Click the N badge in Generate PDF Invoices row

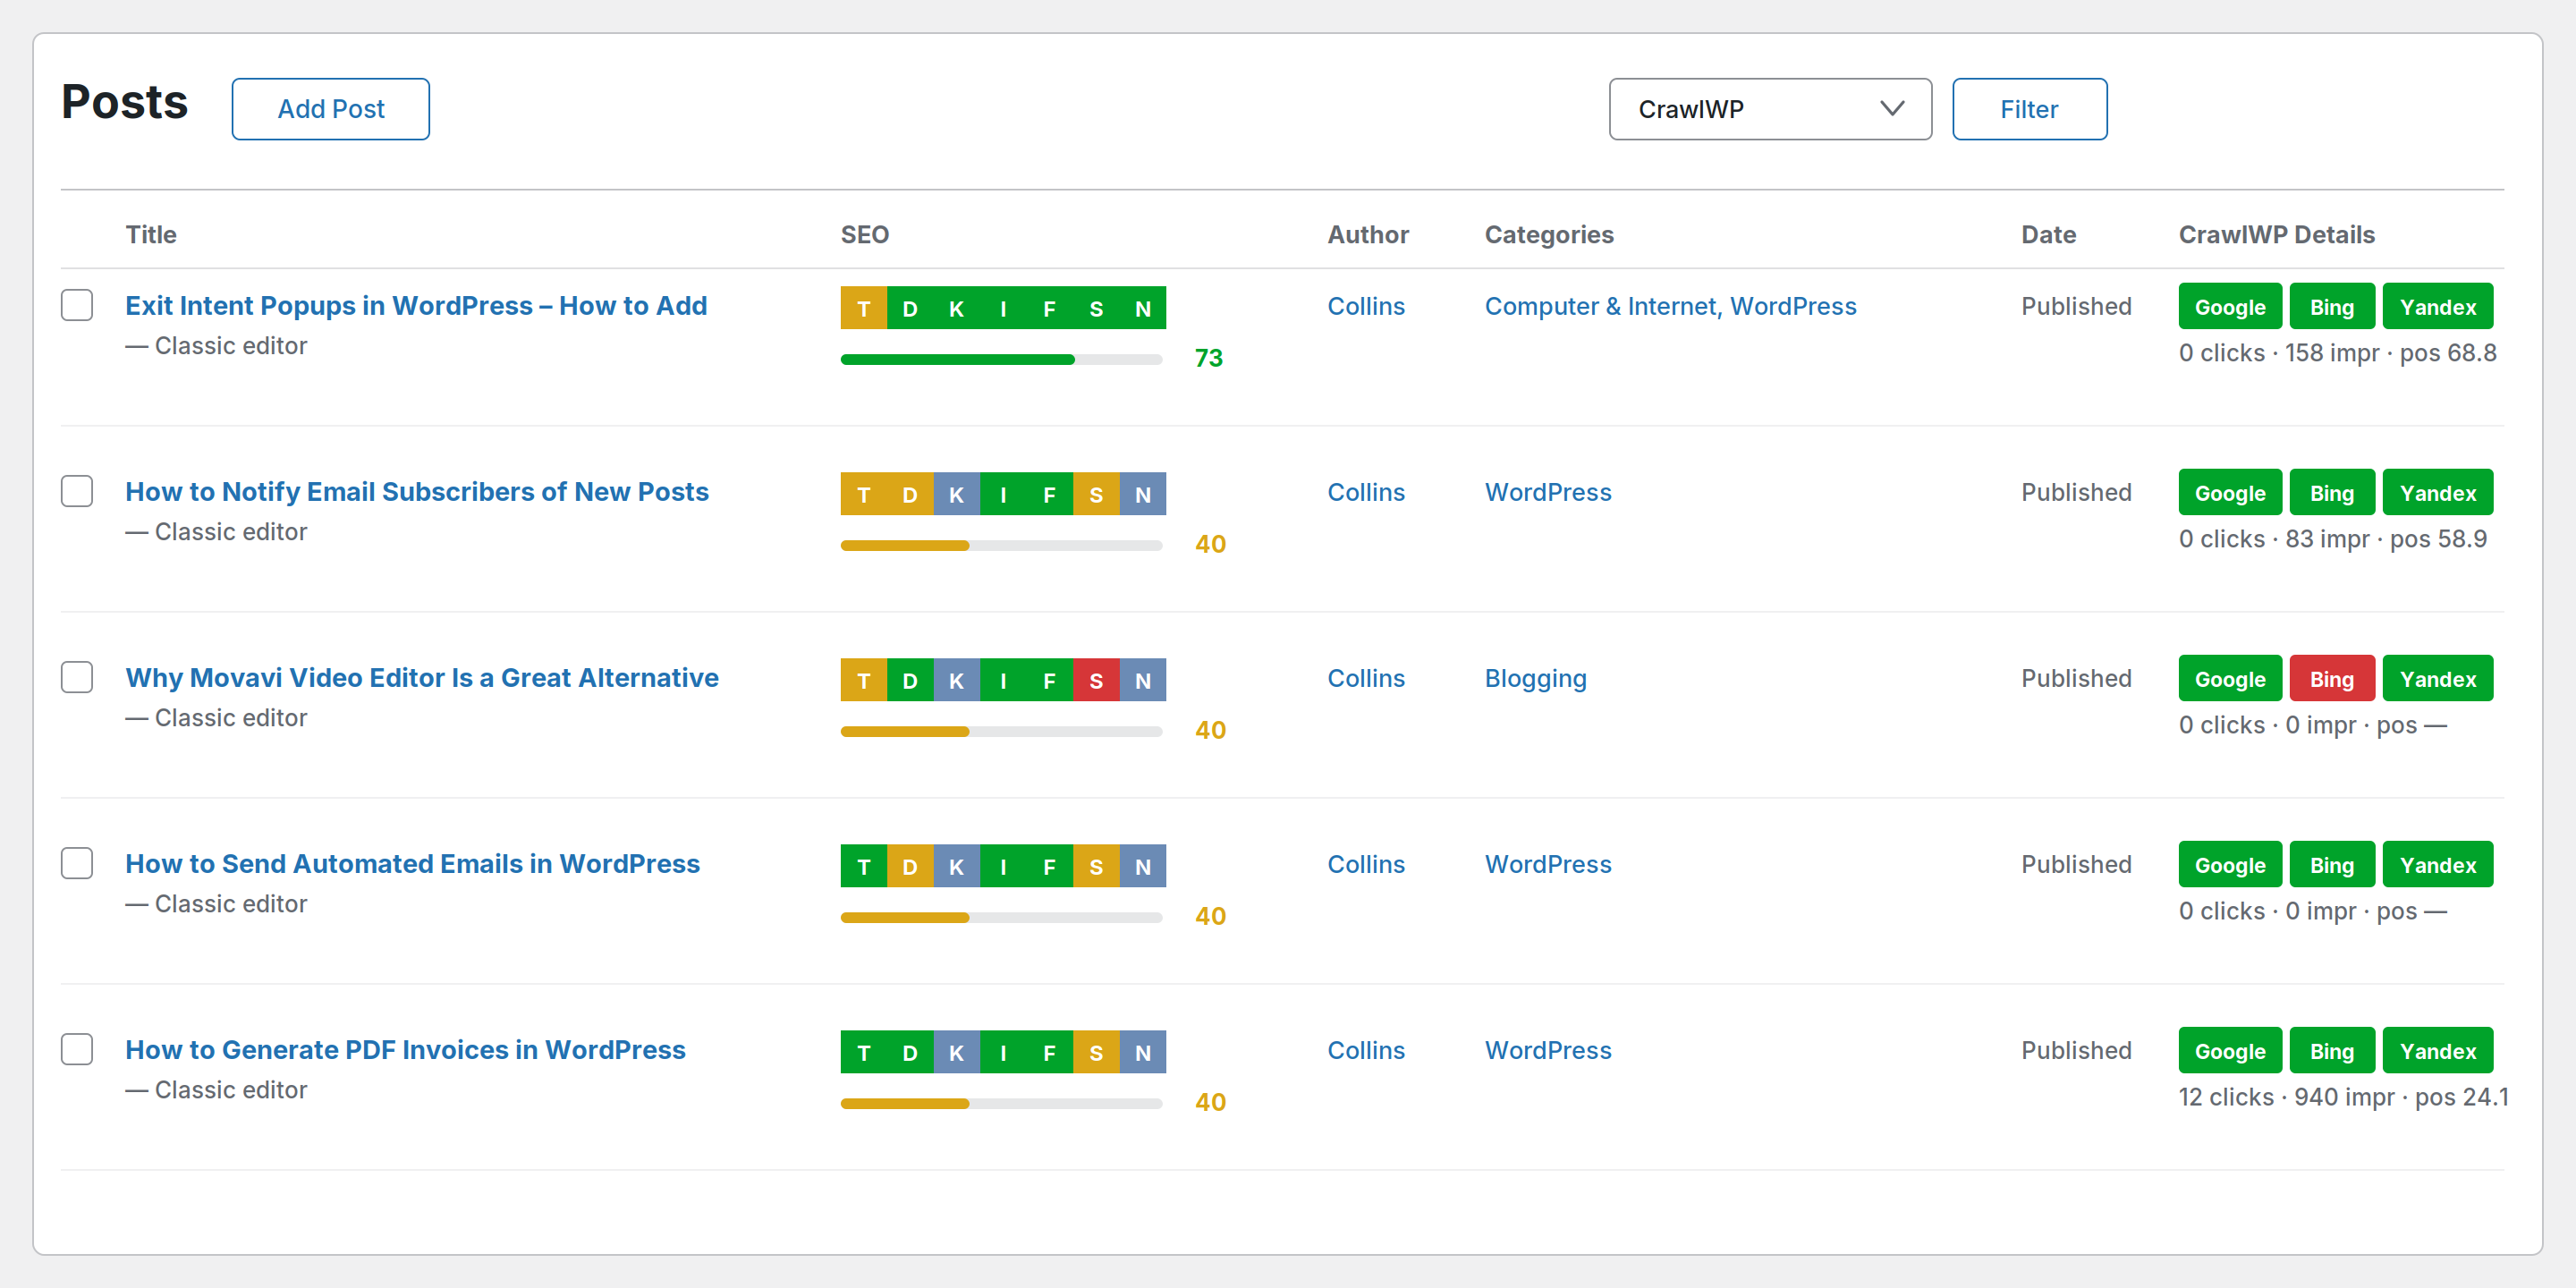click(1143, 1052)
